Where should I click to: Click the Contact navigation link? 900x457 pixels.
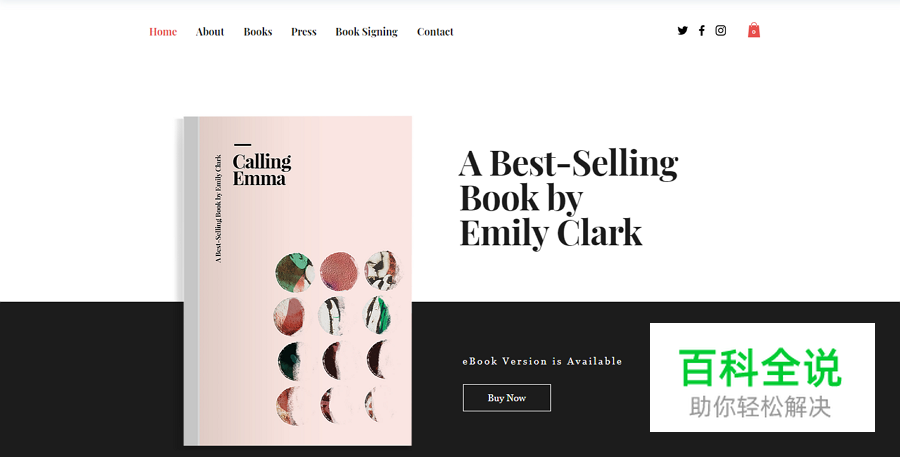click(x=435, y=32)
